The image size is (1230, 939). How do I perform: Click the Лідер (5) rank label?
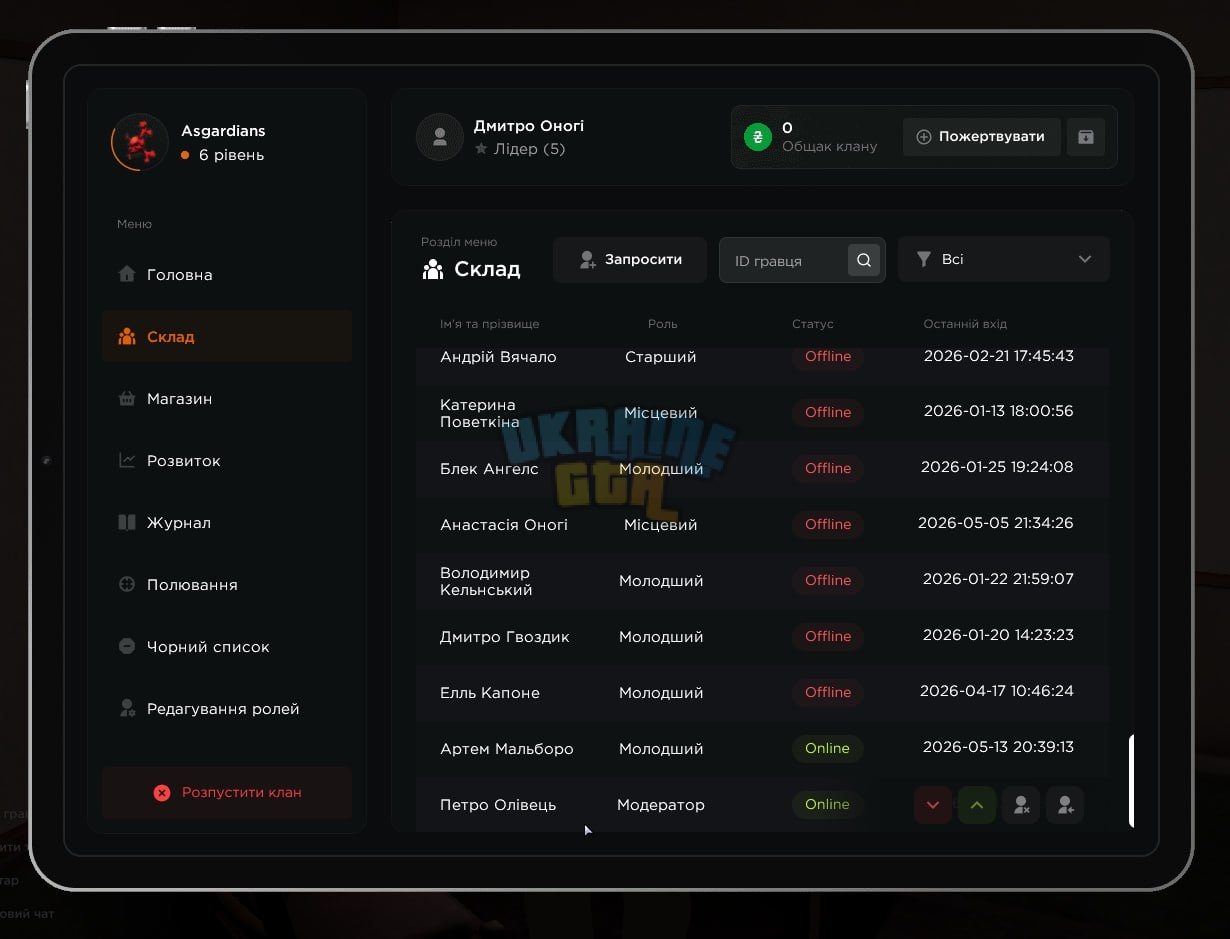[x=529, y=149]
